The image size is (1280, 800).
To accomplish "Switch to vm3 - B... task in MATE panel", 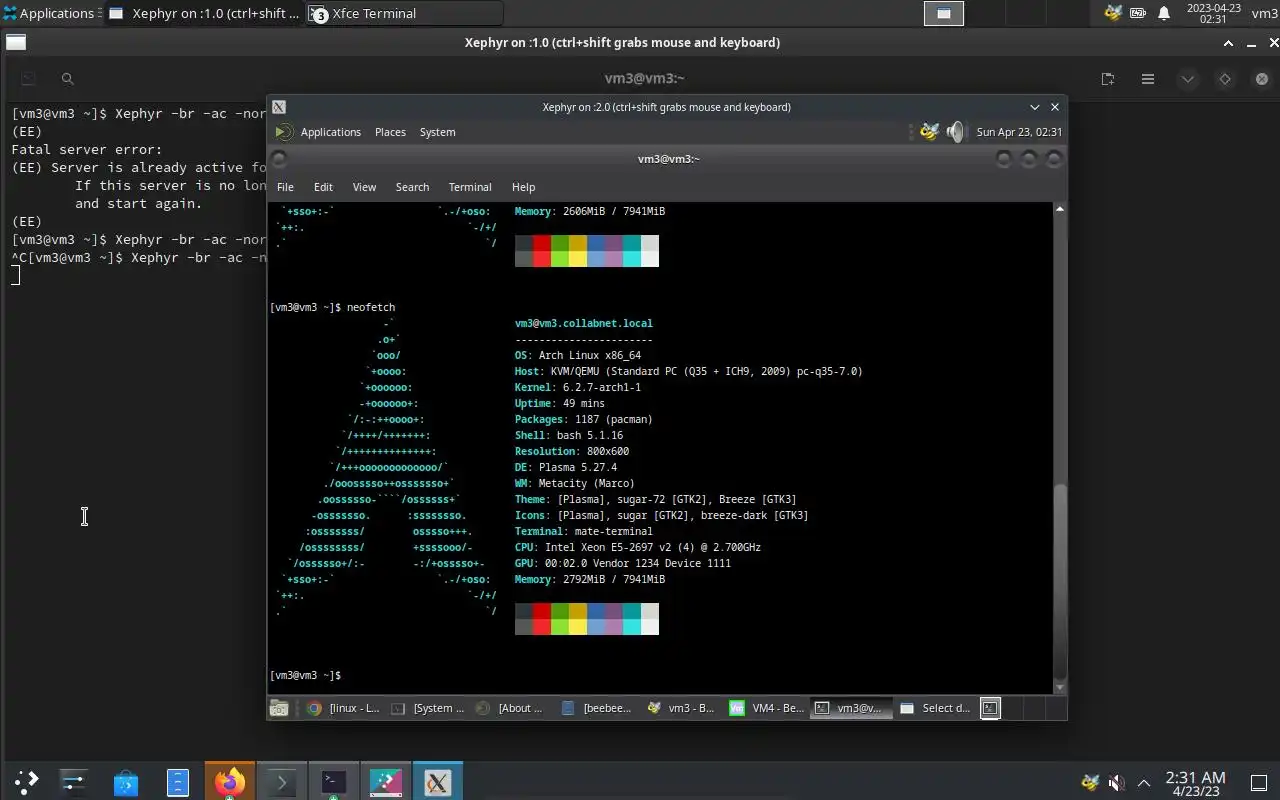I will pos(682,708).
